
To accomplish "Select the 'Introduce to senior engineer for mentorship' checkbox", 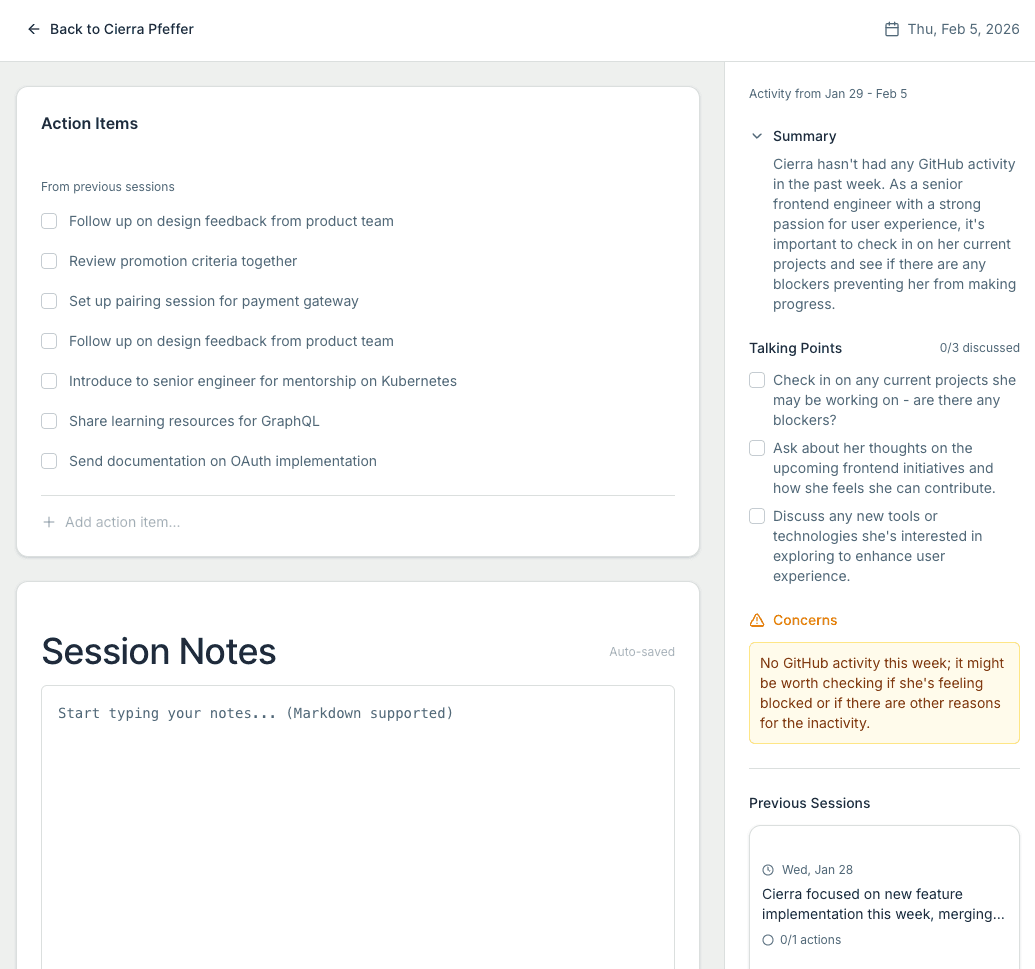I will 49,381.
